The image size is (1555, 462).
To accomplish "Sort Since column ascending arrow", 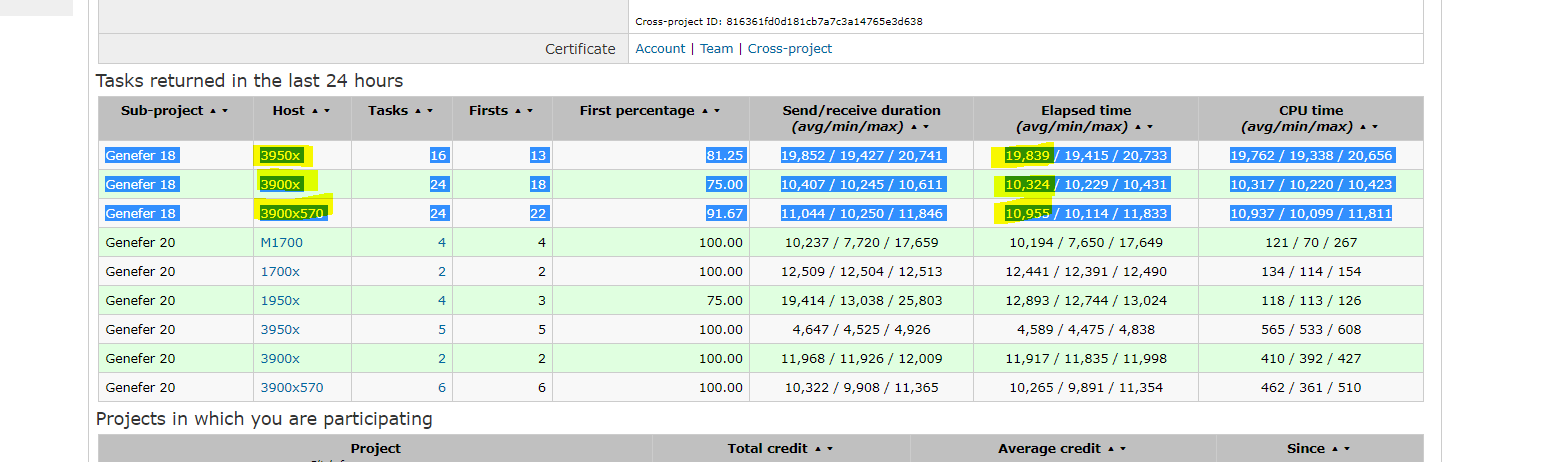I will [1335, 449].
